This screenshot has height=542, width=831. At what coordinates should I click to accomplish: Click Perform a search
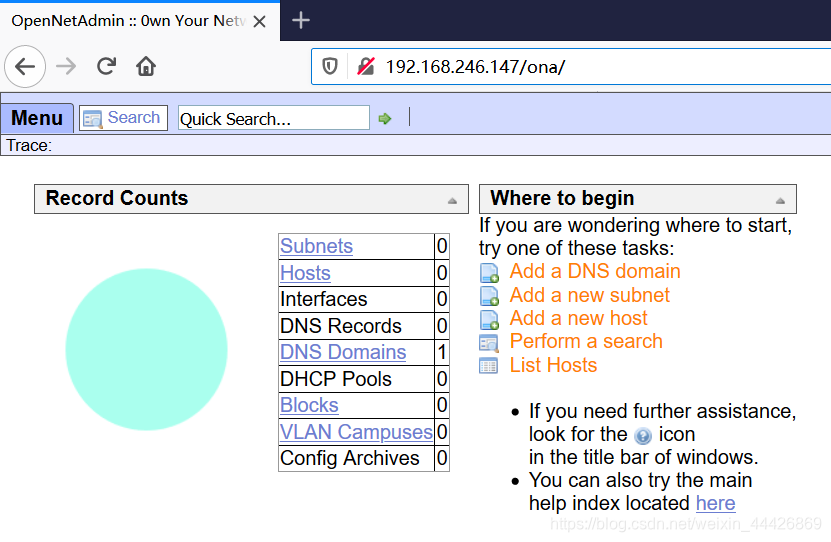pyautogui.click(x=586, y=341)
